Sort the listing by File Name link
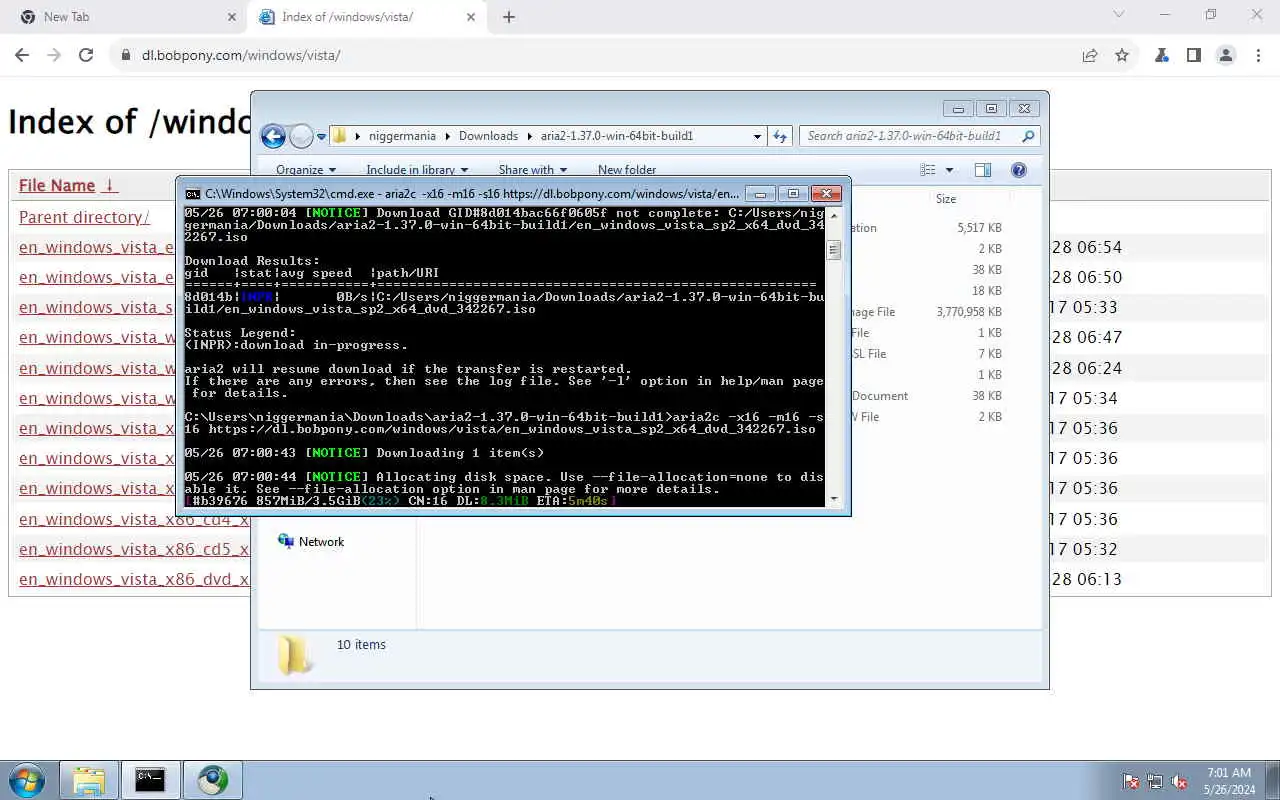Screen dimensions: 1280x800 [57, 185]
